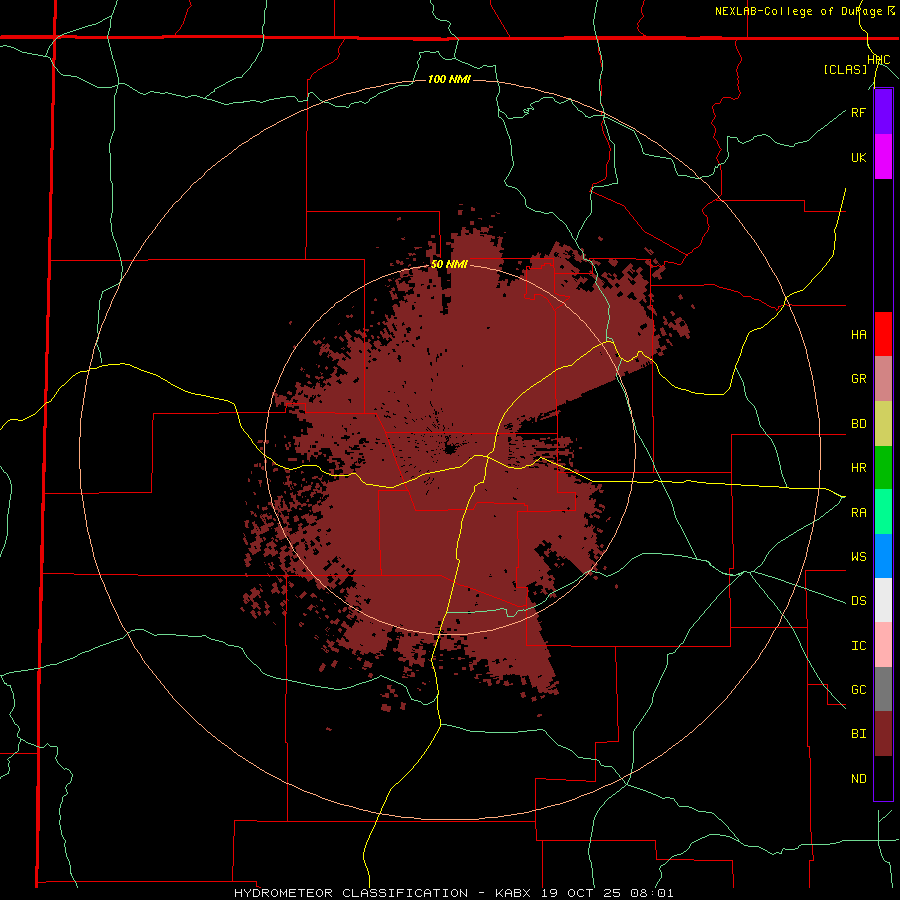Click the BD legend label

tap(858, 424)
